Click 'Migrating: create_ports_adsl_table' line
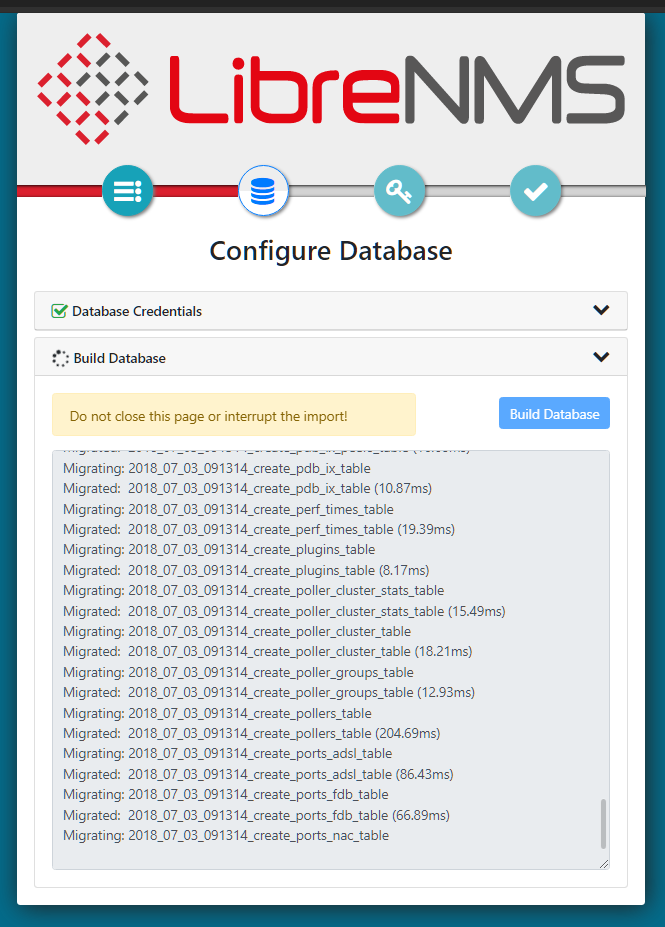 coord(228,753)
